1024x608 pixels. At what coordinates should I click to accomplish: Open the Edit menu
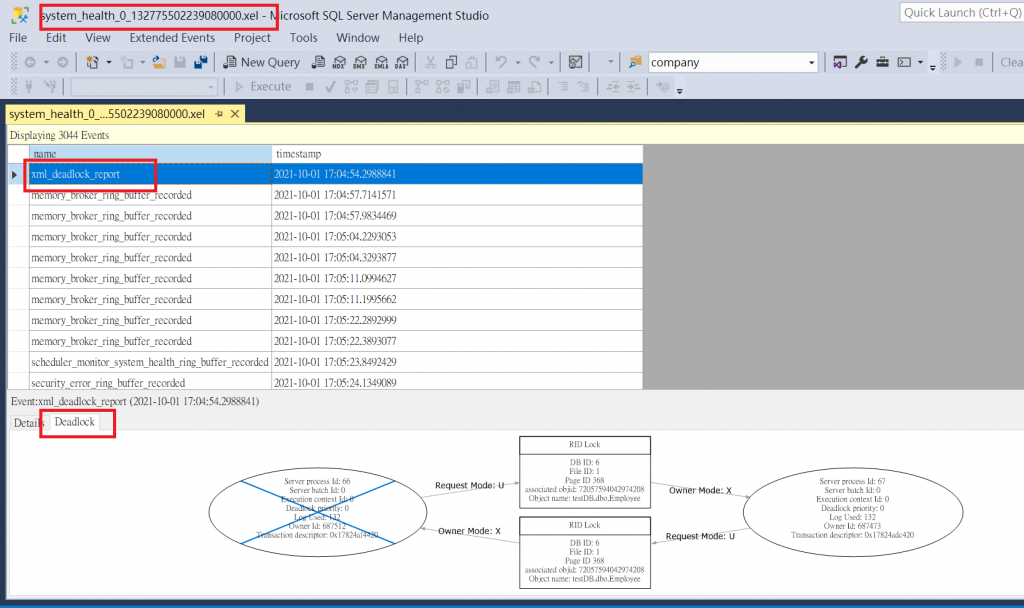coord(56,38)
